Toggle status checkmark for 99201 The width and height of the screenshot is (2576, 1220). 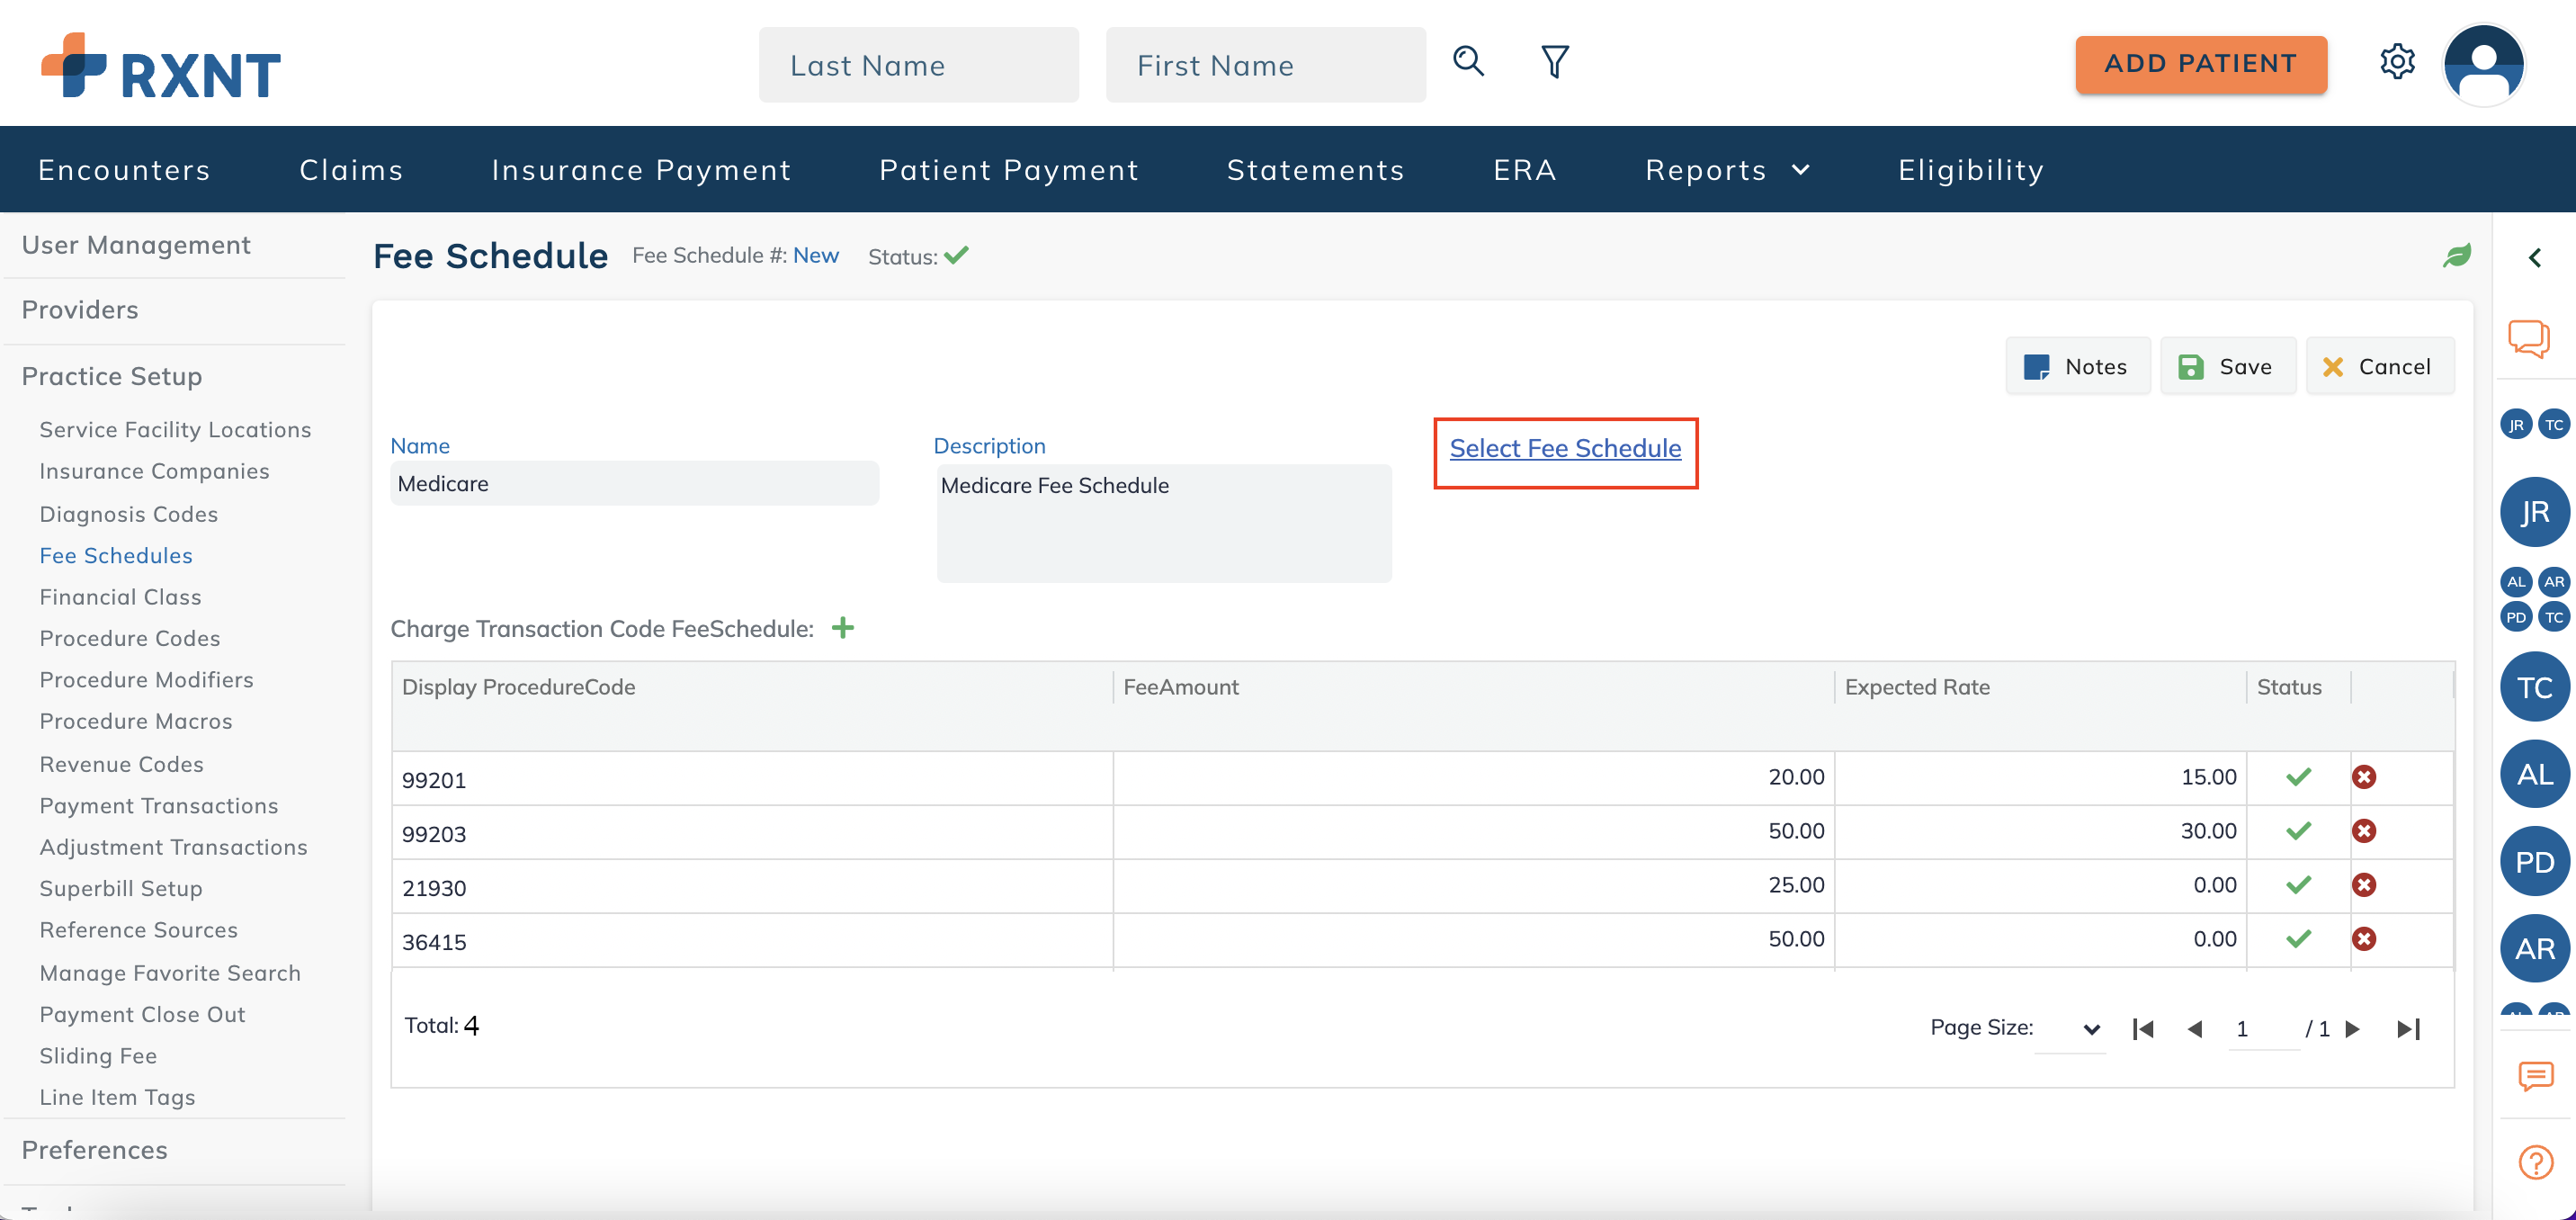click(x=2298, y=777)
